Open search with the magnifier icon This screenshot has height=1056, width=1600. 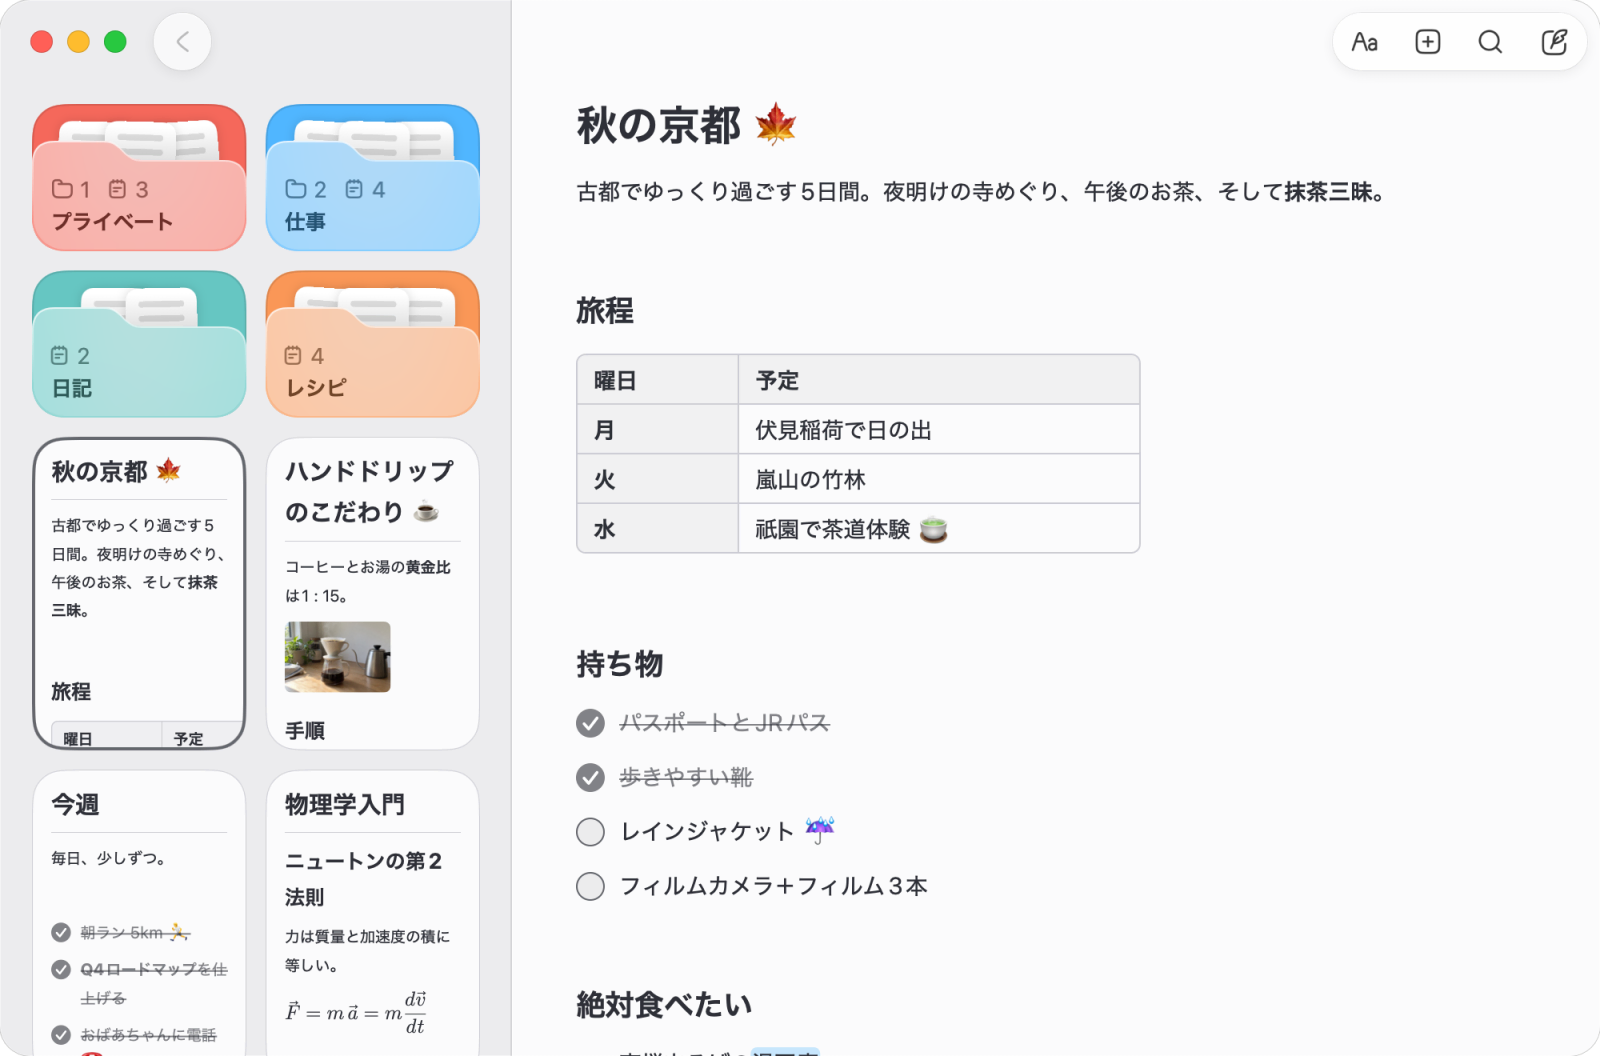[1490, 42]
